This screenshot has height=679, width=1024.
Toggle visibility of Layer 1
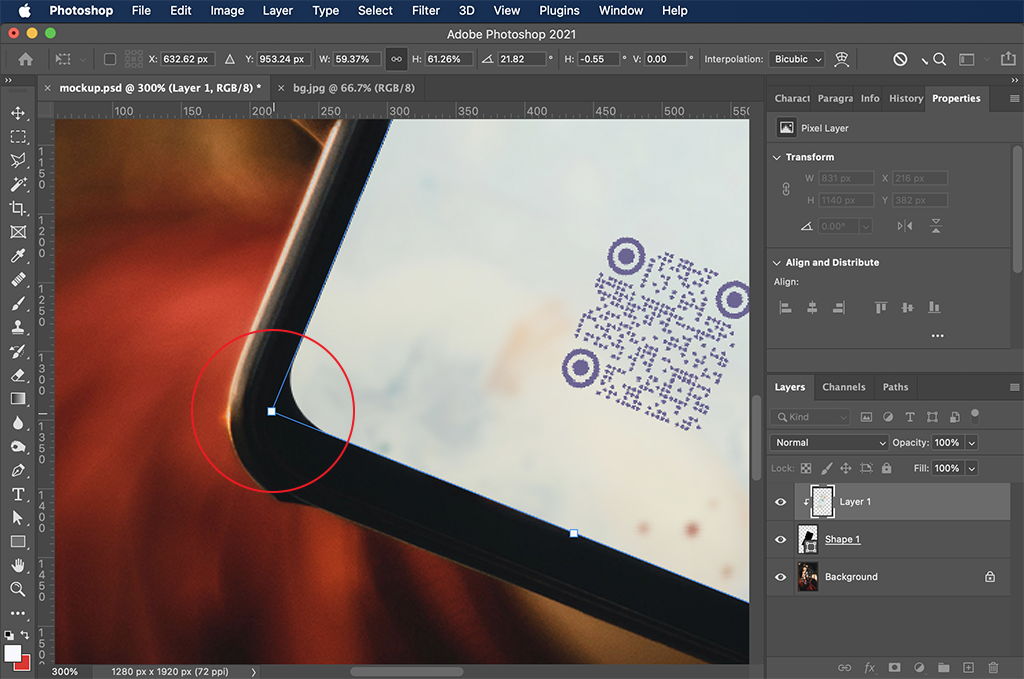coord(780,502)
